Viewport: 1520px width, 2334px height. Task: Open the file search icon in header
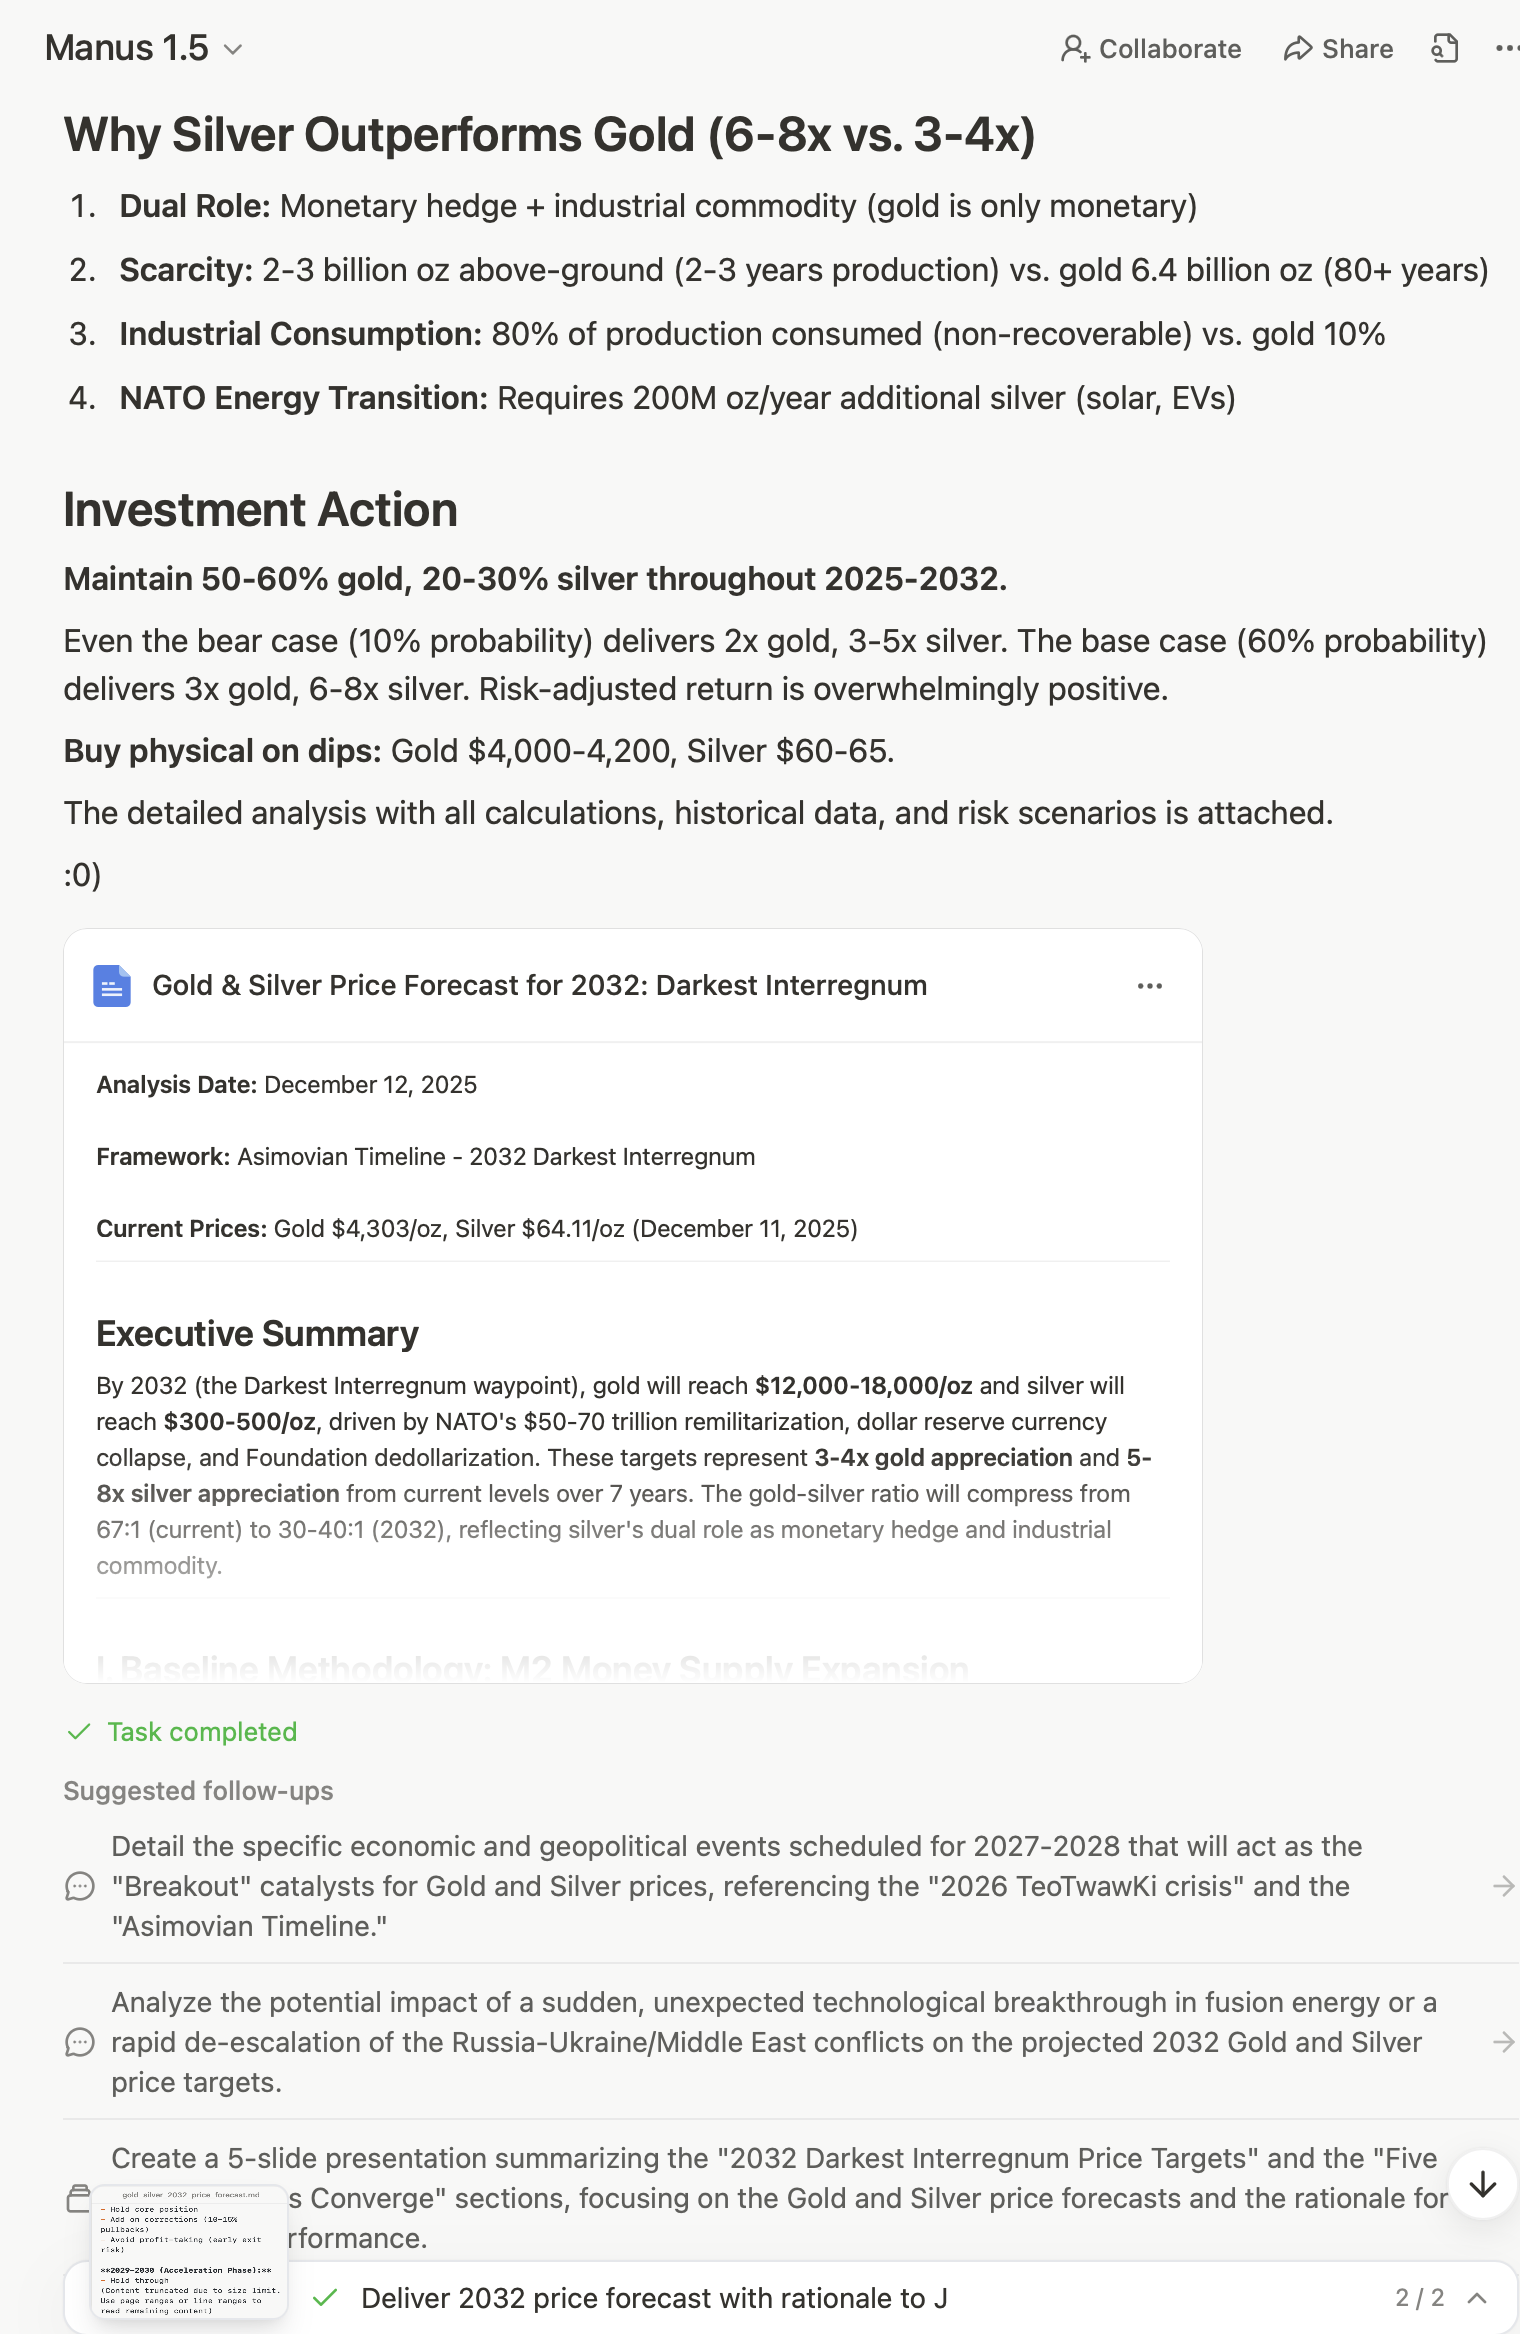[1445, 48]
